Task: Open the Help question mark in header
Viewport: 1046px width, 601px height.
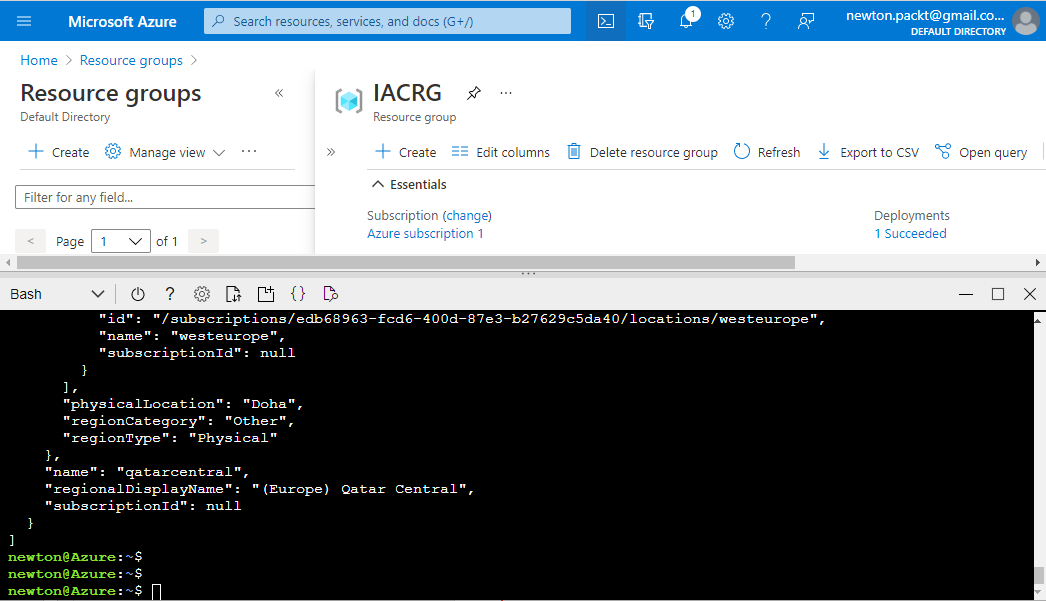Action: (x=766, y=21)
